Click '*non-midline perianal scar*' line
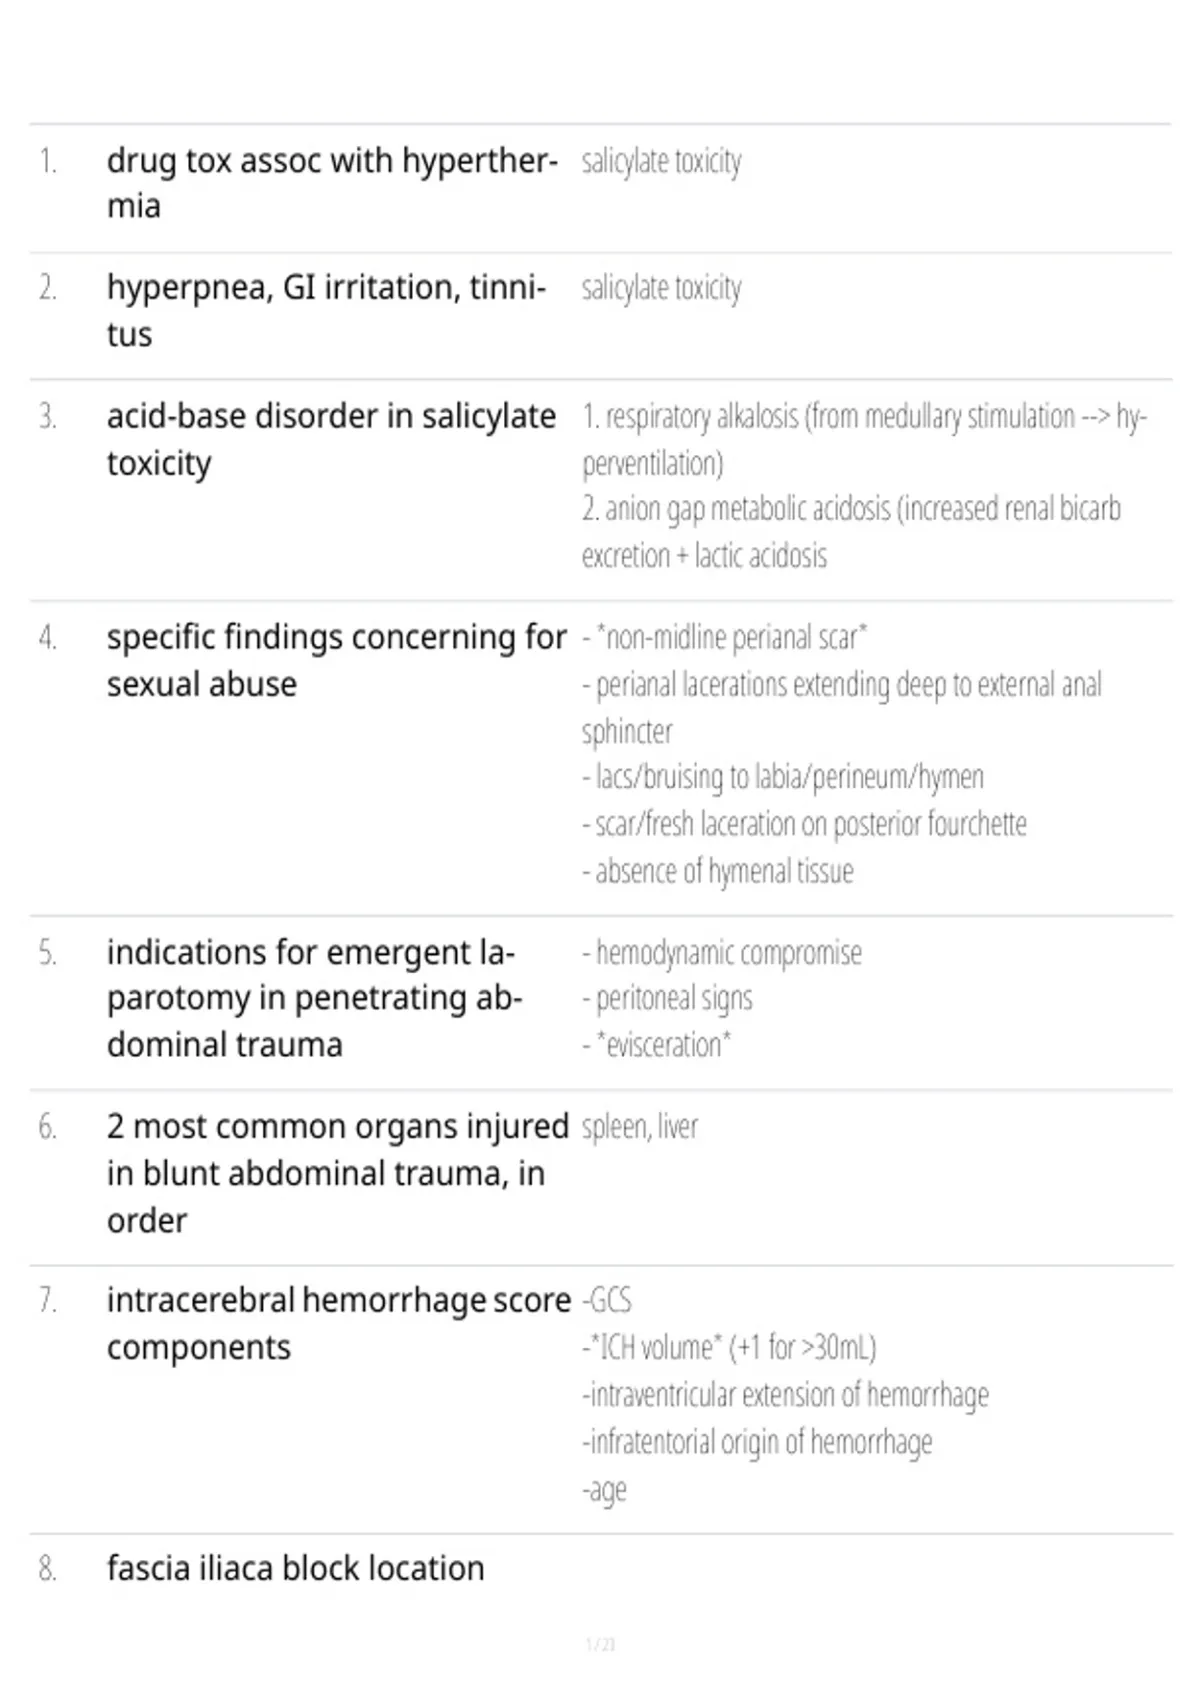The height and width of the screenshot is (1700, 1200). click(725, 637)
